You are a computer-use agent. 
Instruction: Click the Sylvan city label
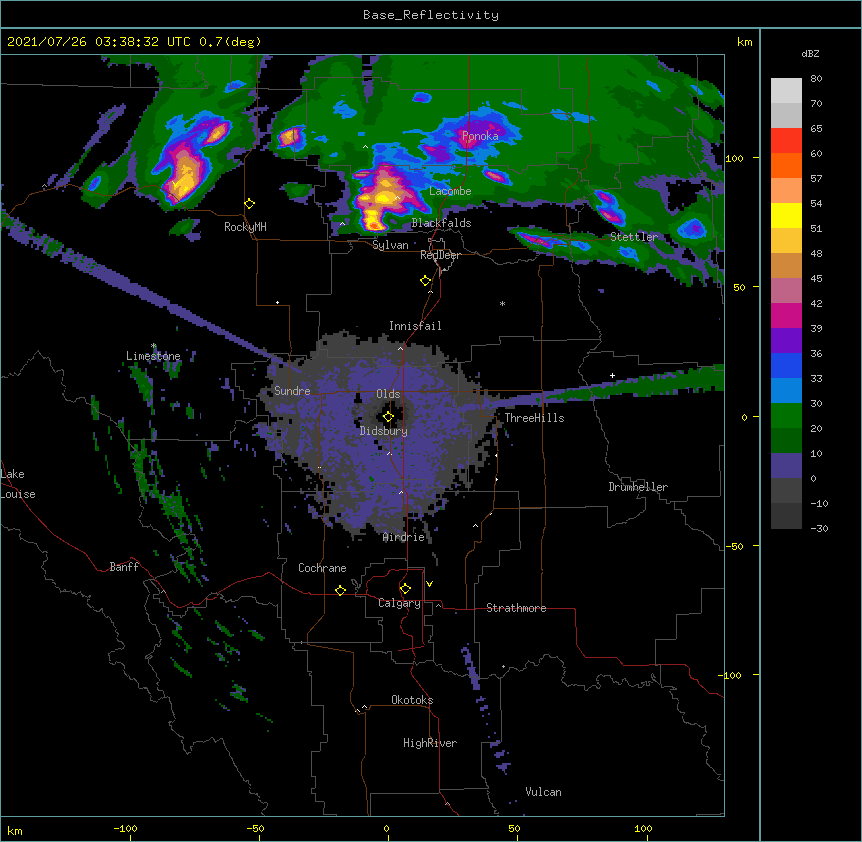pyautogui.click(x=390, y=245)
